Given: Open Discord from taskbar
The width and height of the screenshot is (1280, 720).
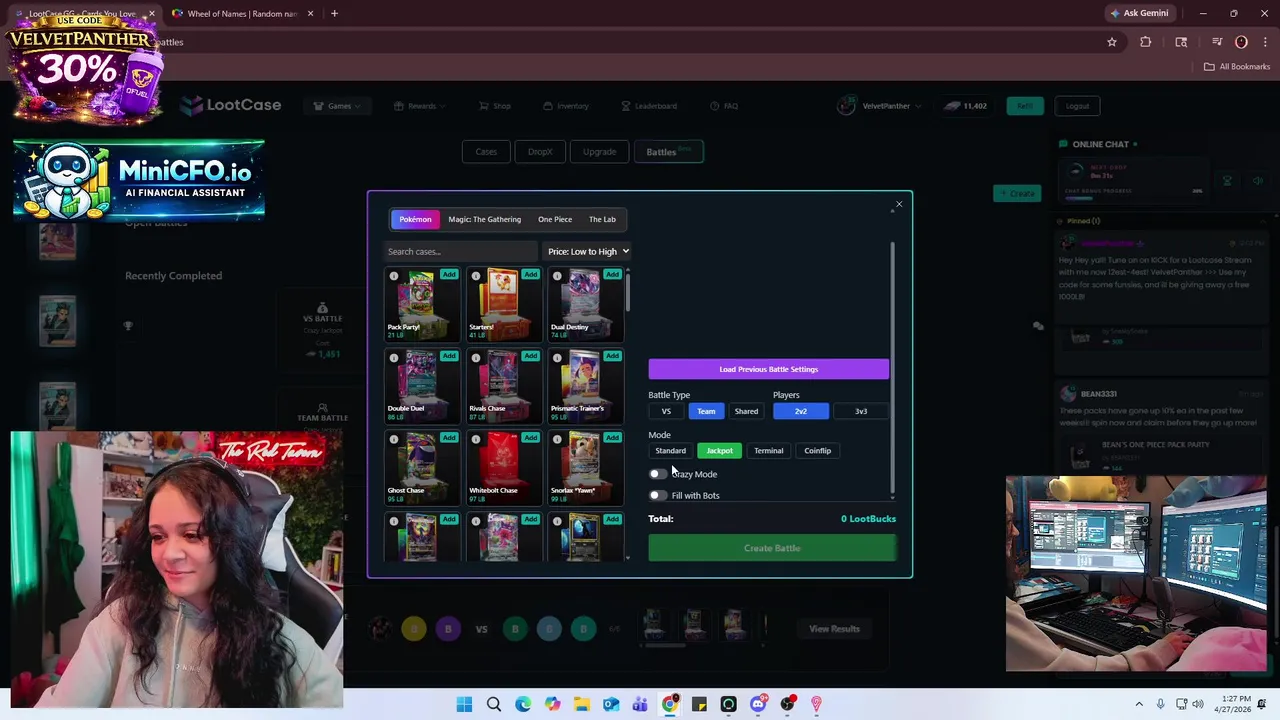Looking at the screenshot, I should click(x=758, y=705).
